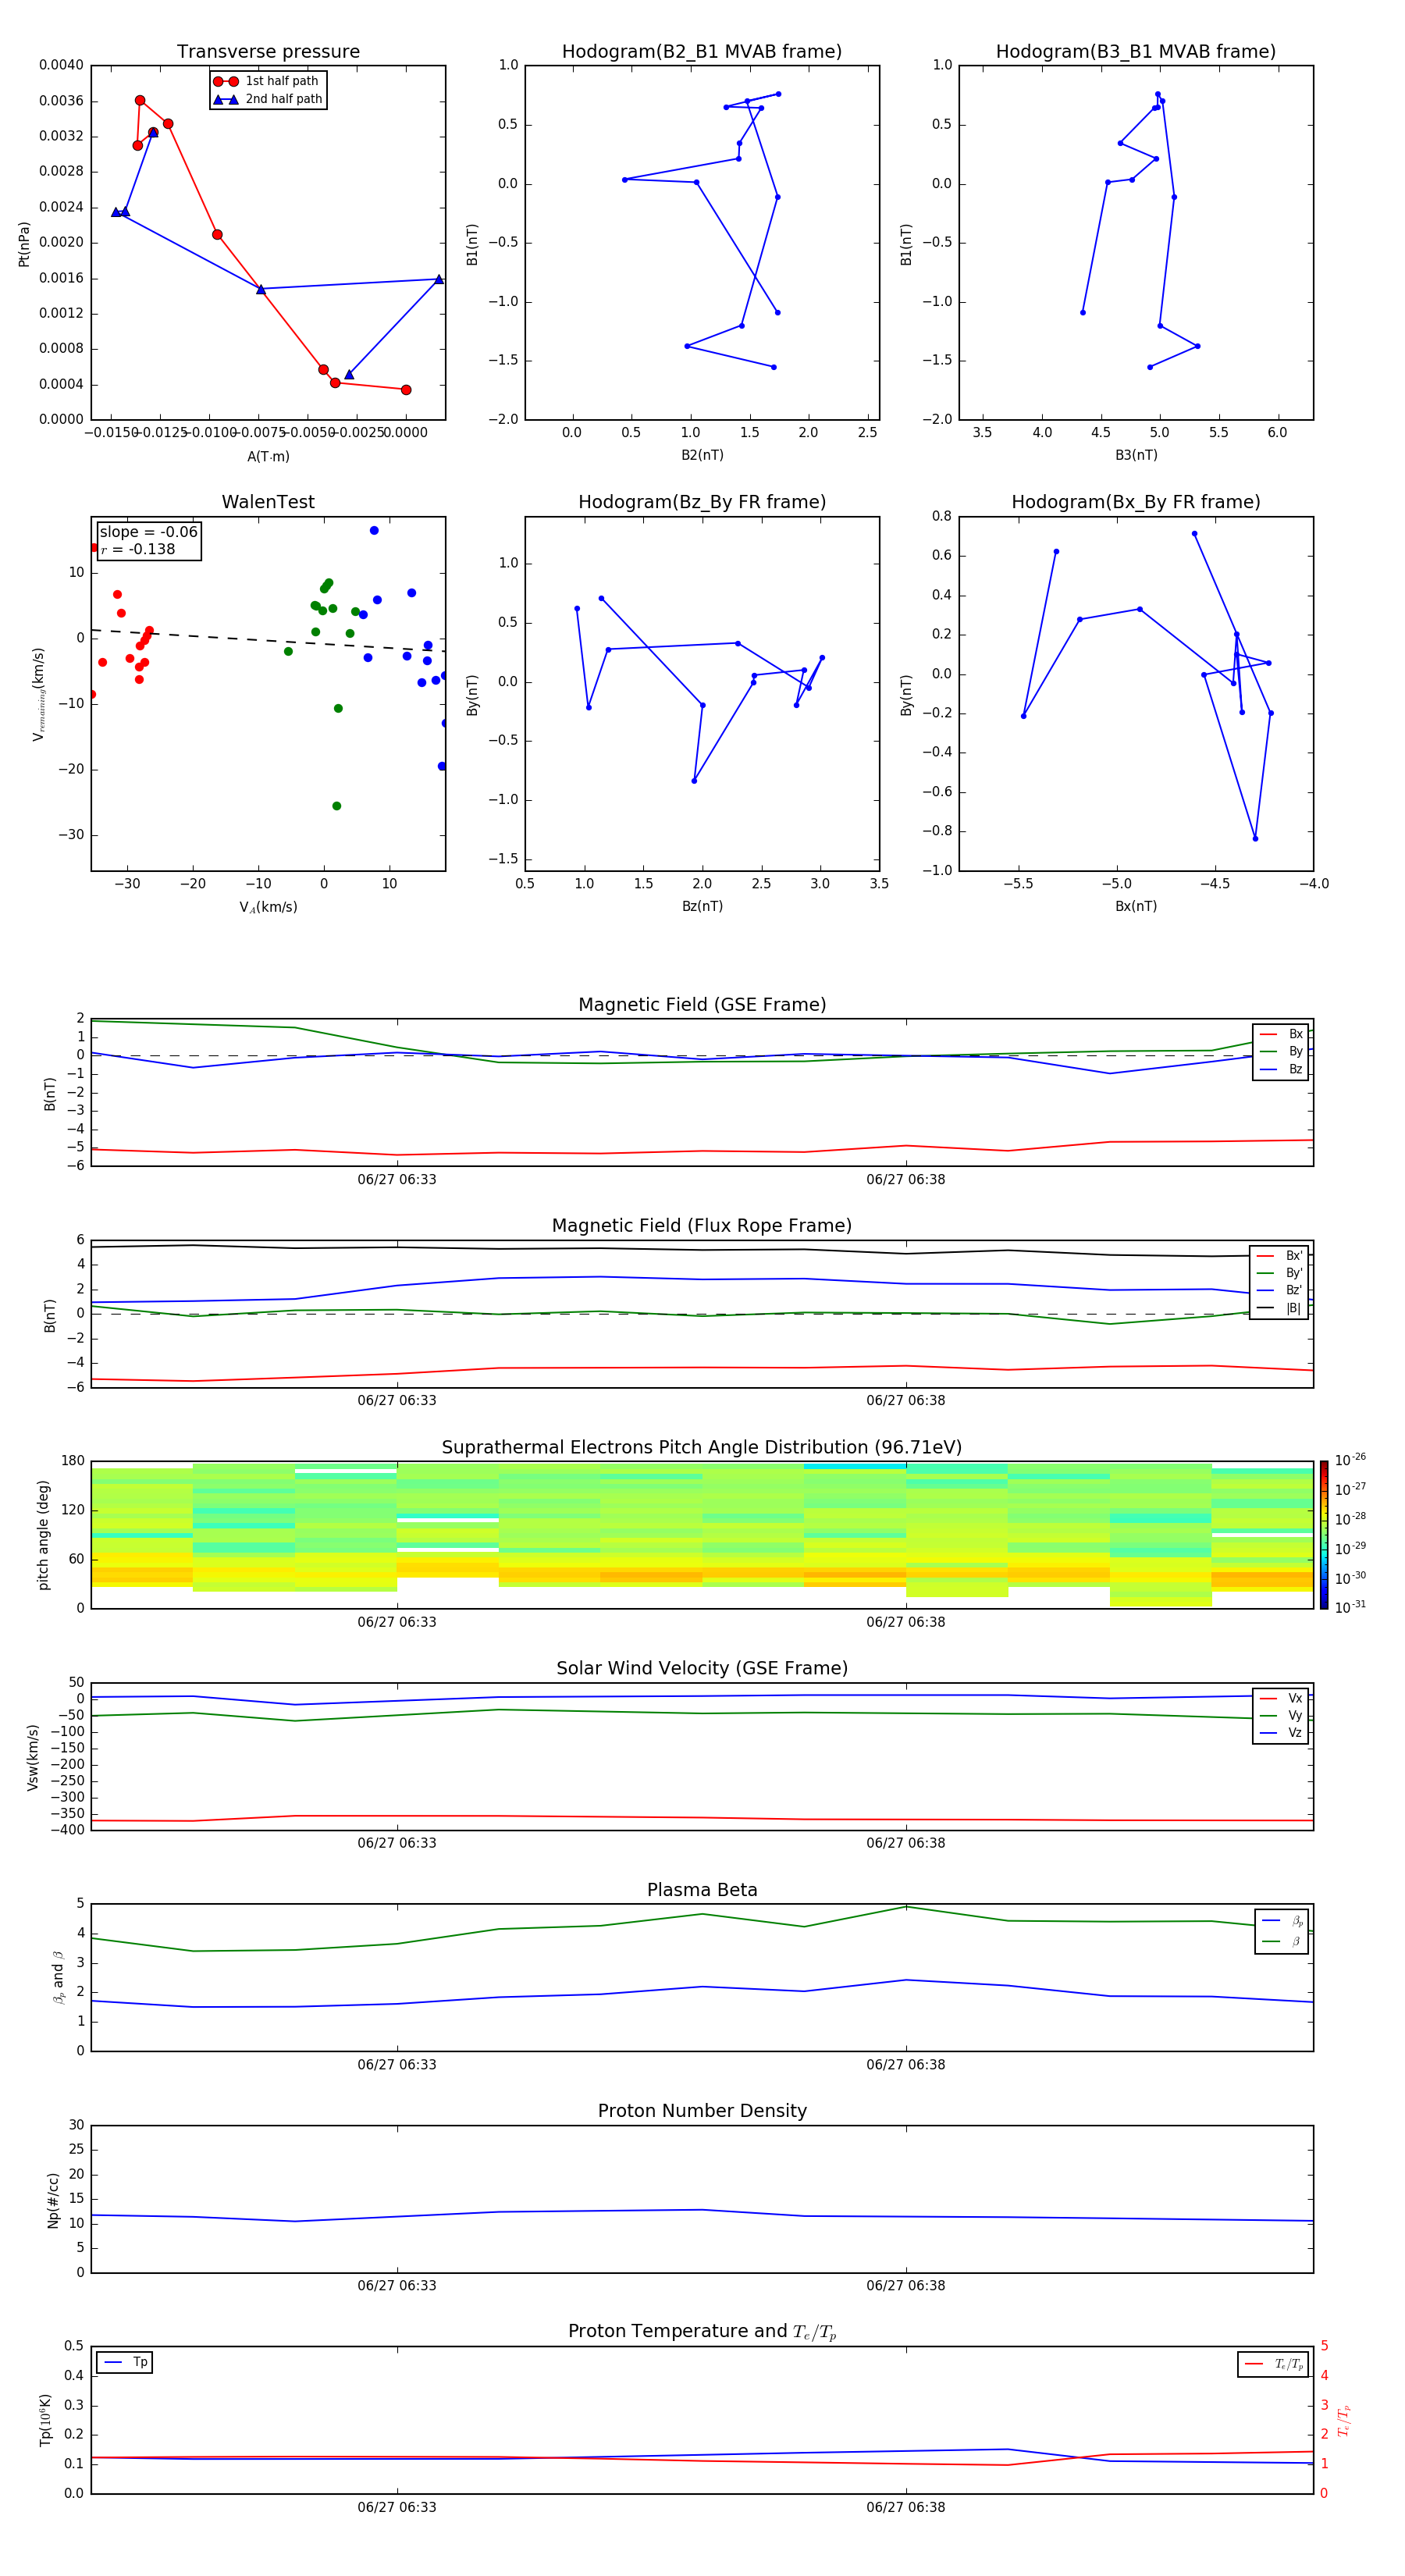Click the "Hodogram(Bx_By FR frame)" title

pos(1136,502)
